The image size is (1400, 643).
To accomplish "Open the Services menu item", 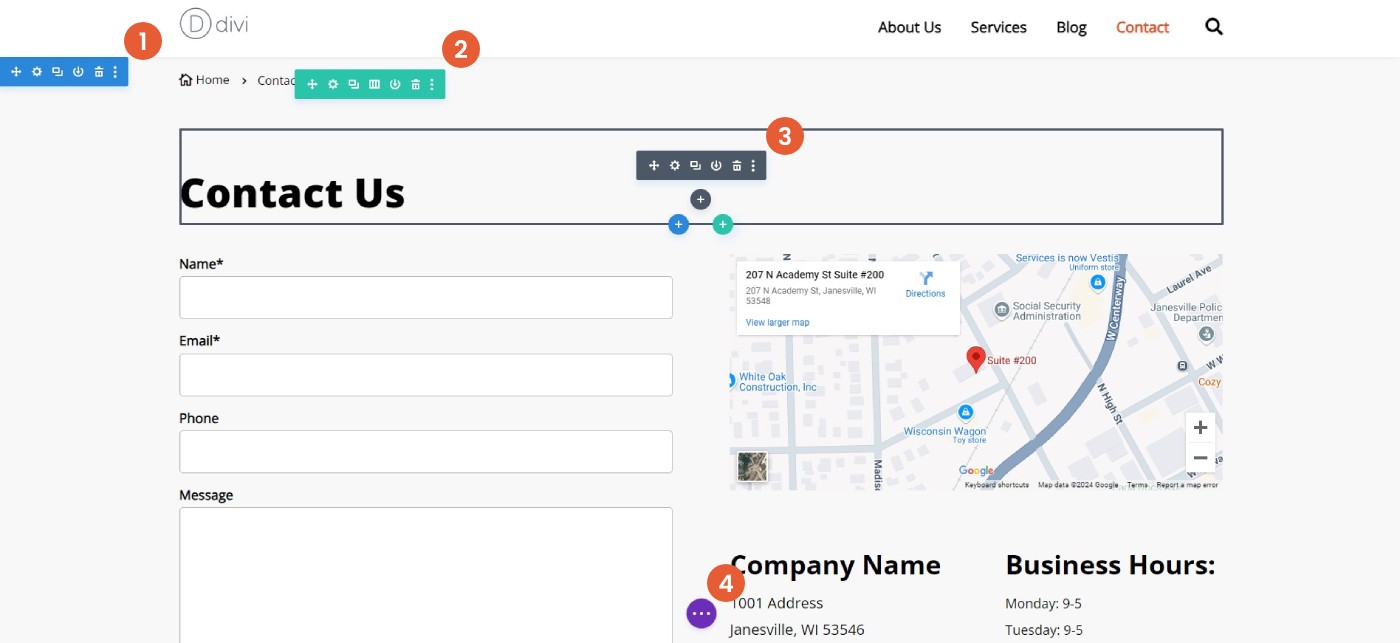I will pos(998,27).
